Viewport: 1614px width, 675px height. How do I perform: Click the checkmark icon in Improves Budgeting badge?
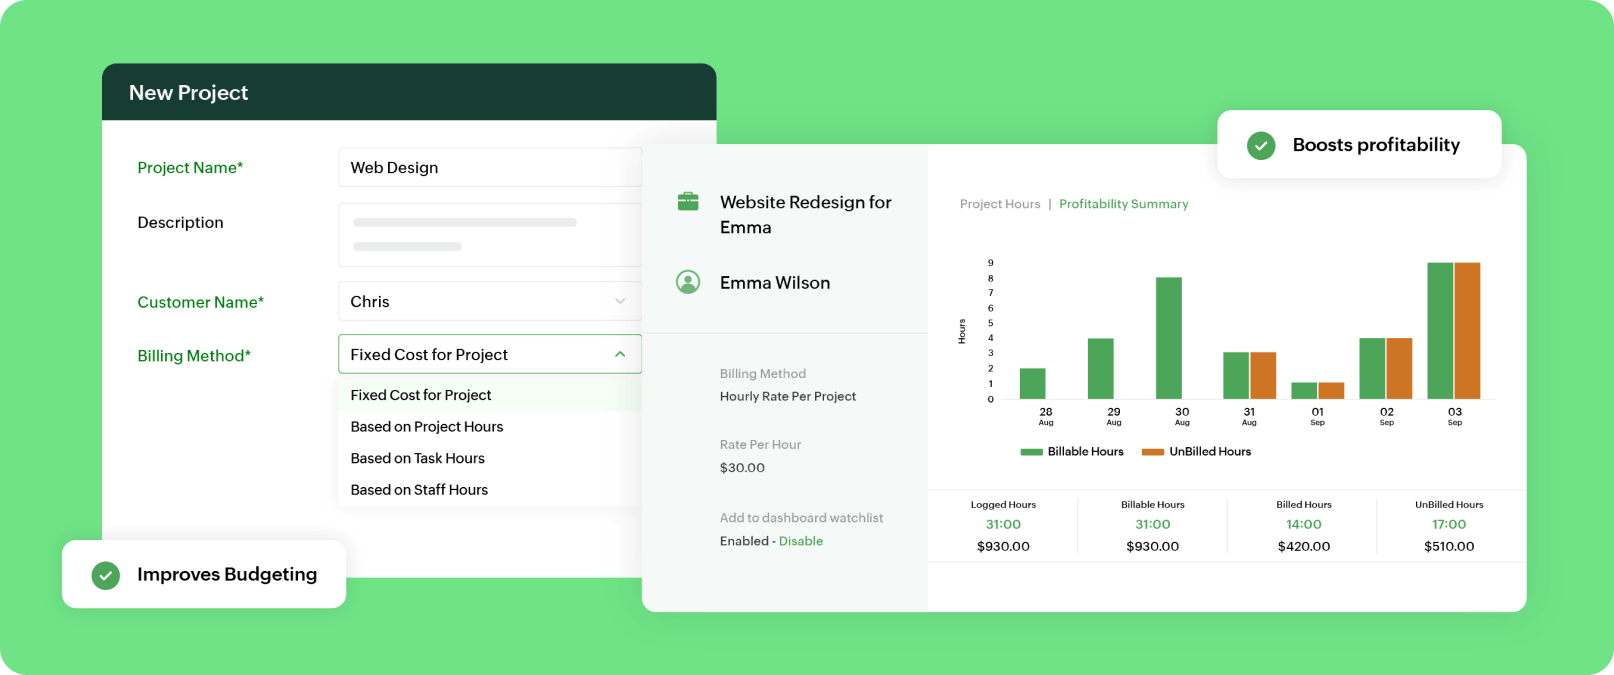coord(106,575)
